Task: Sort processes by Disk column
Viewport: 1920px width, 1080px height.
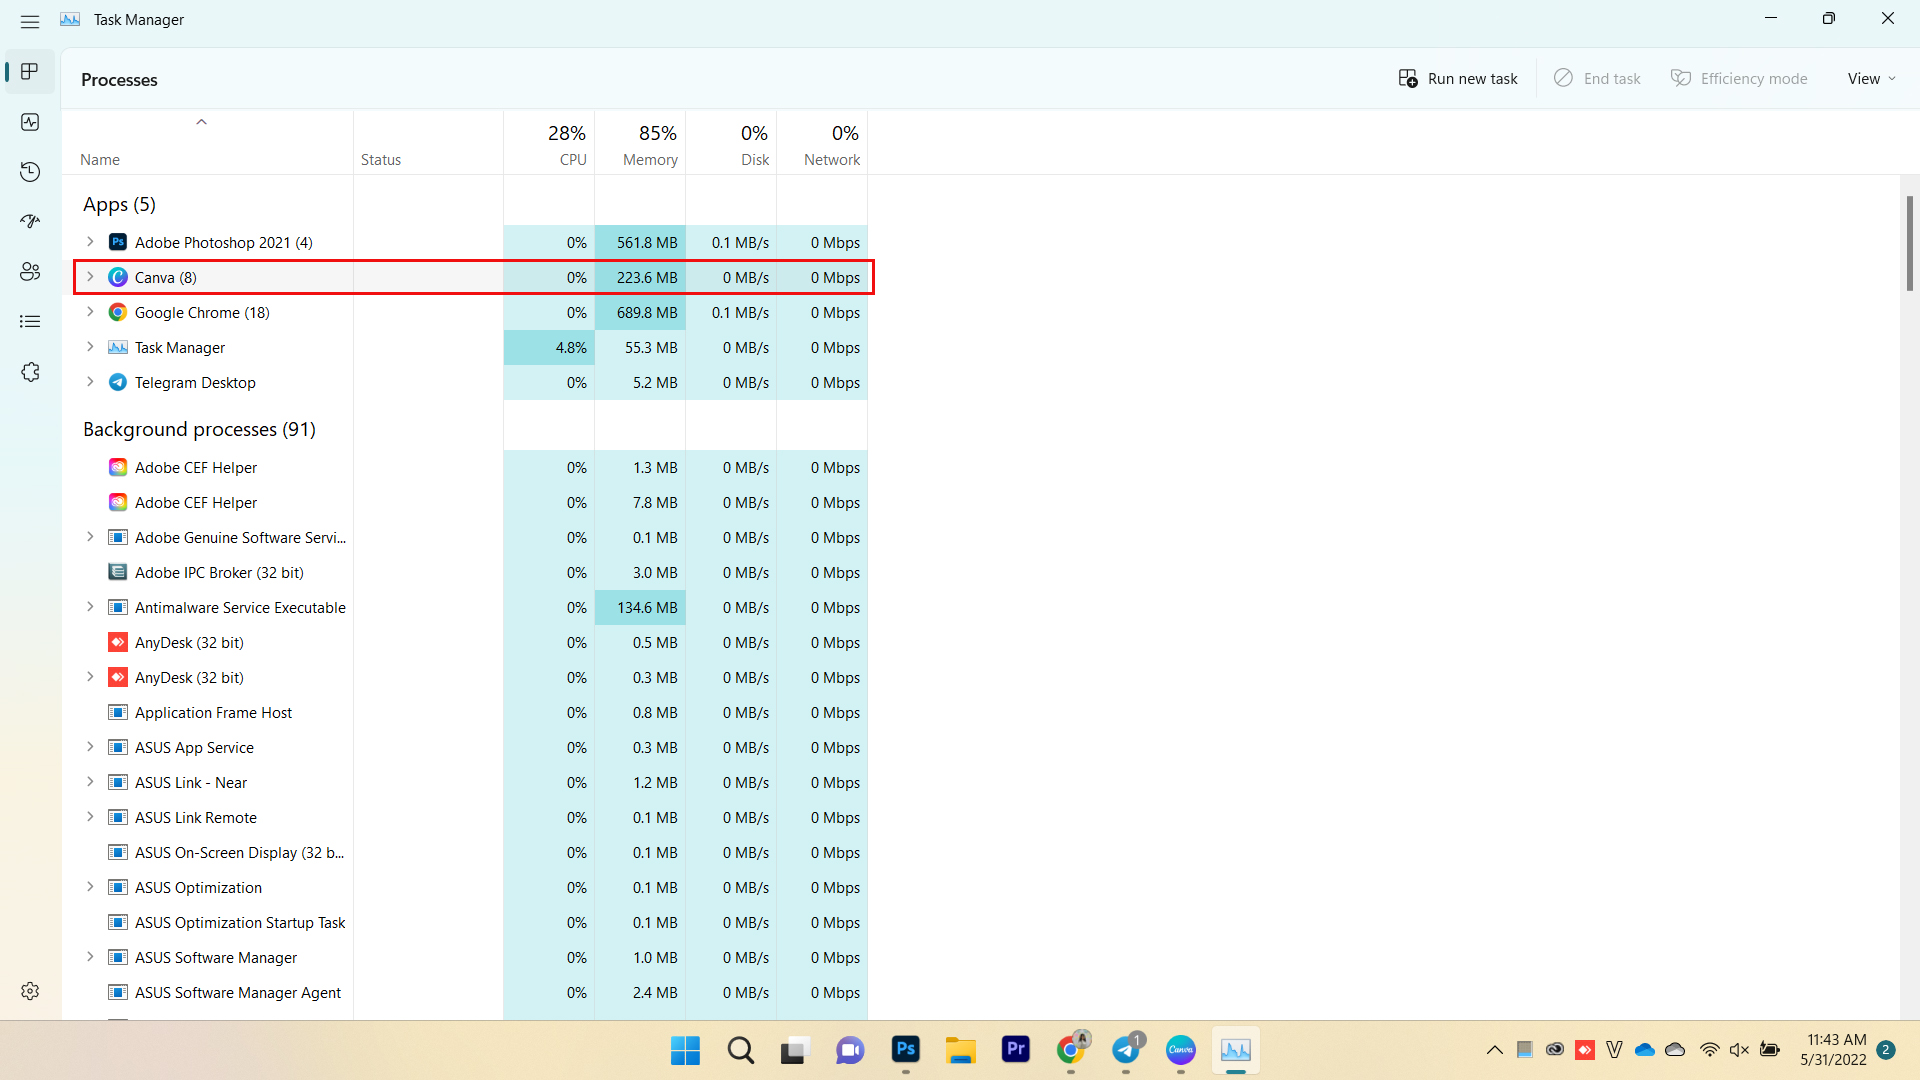Action: pyautogui.click(x=731, y=143)
